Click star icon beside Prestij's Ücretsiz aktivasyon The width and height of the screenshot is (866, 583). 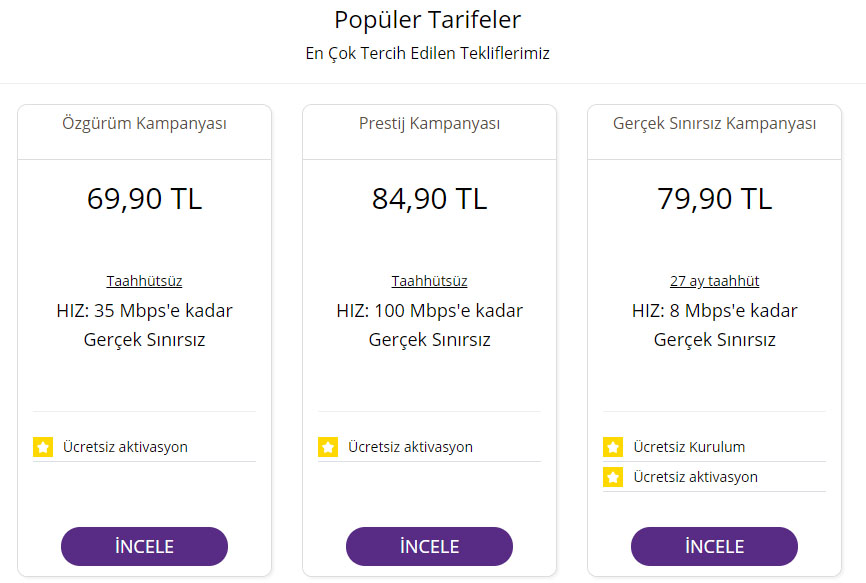pos(327,447)
